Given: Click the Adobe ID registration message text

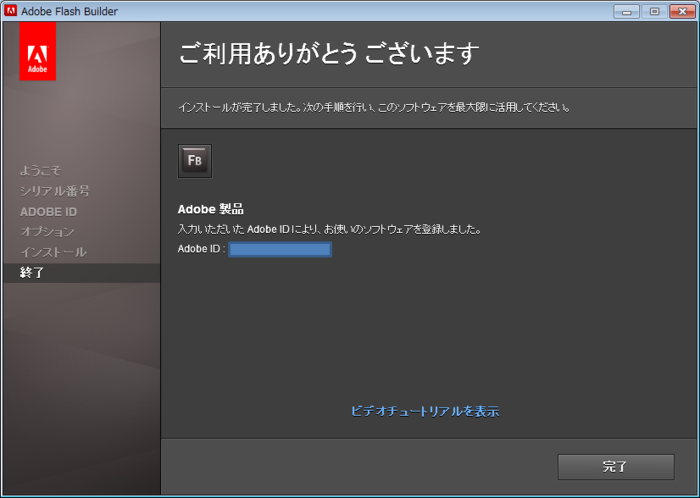Looking at the screenshot, I should tap(329, 229).
